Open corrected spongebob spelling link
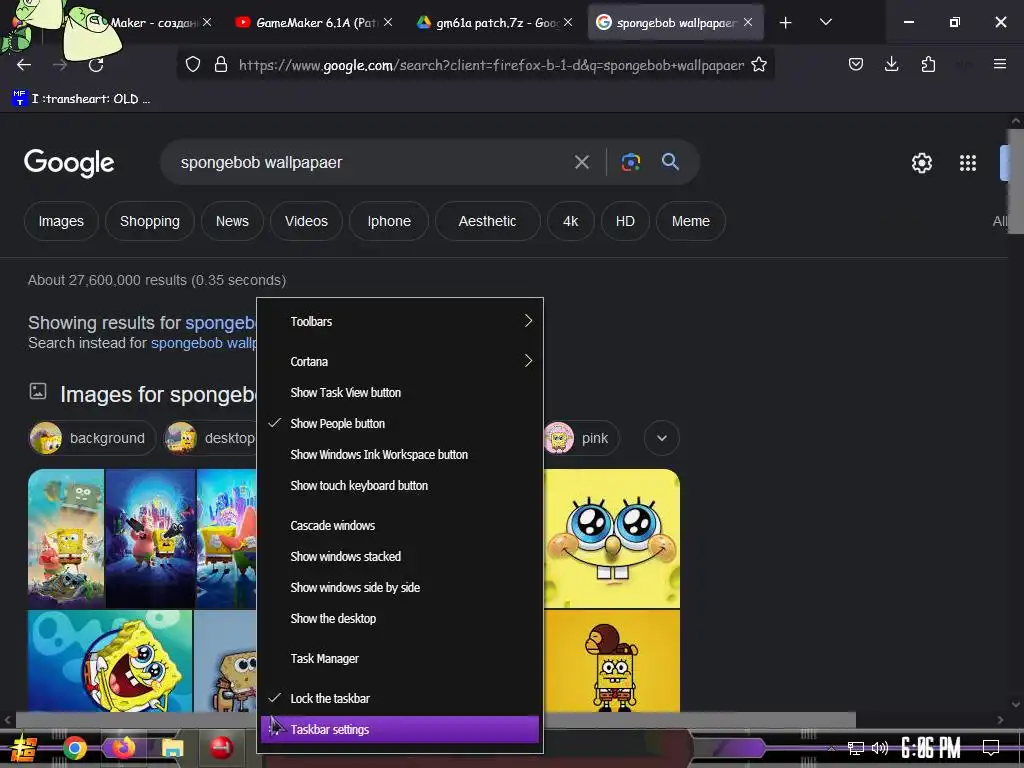The height and width of the screenshot is (768, 1024). click(x=221, y=323)
